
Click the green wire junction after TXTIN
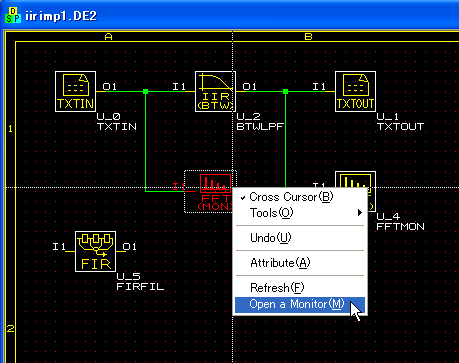(145, 91)
